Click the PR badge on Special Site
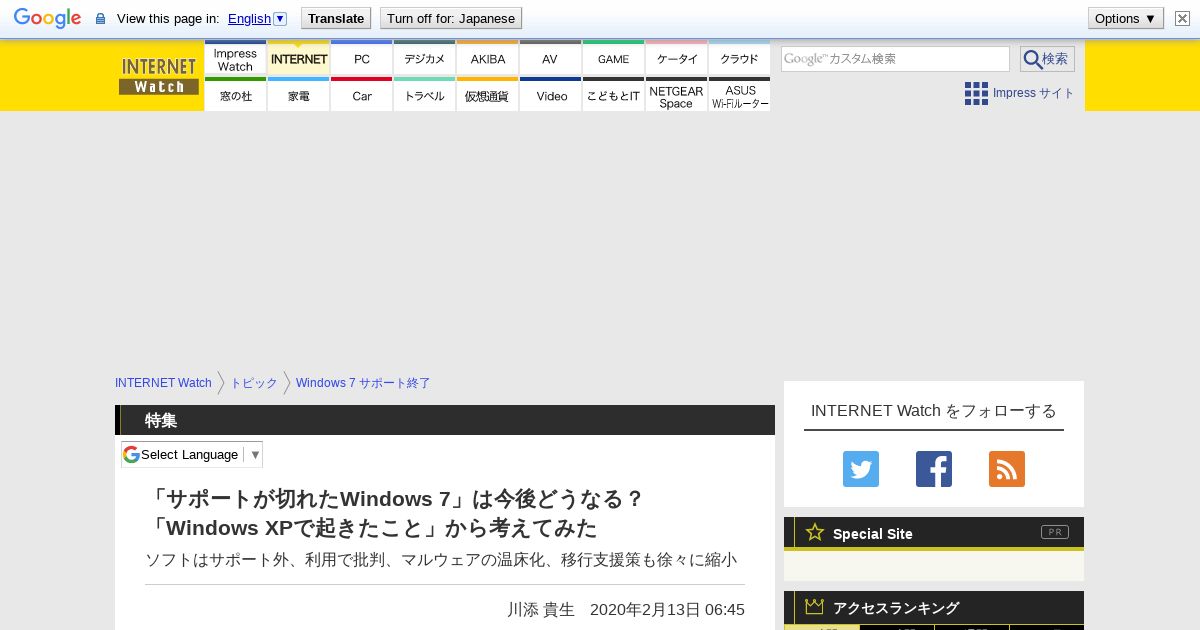Viewport: 1200px width, 630px height. (x=1055, y=532)
